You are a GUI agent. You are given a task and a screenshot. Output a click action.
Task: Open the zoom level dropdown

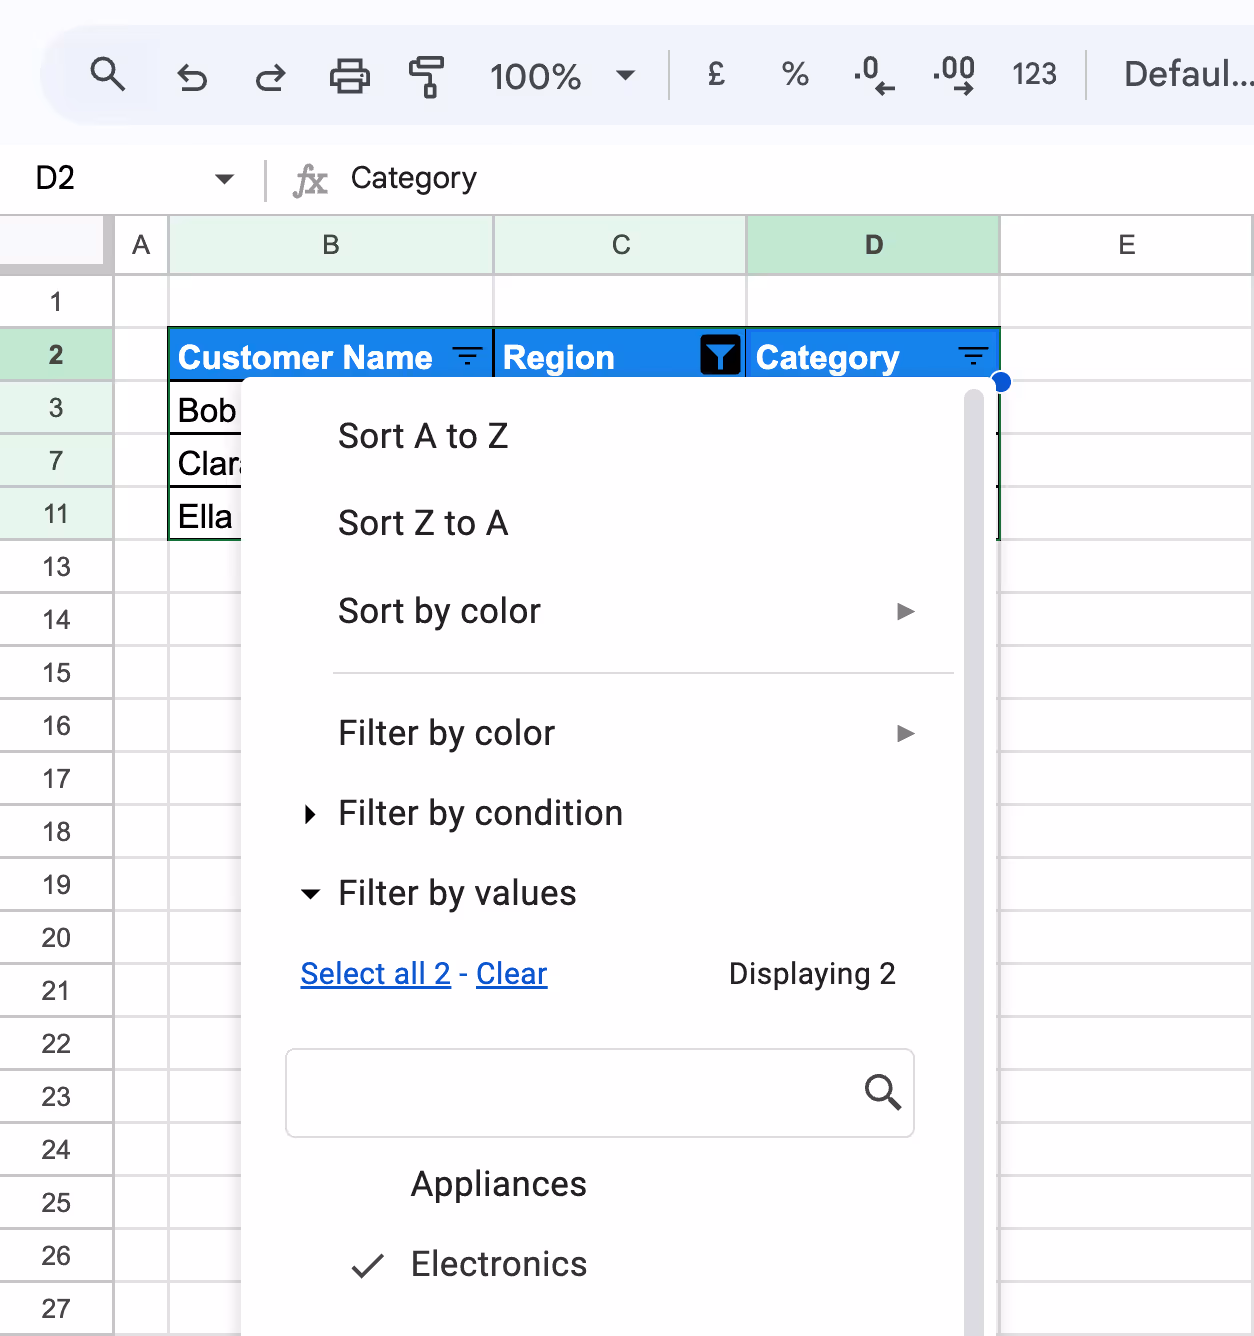click(624, 74)
